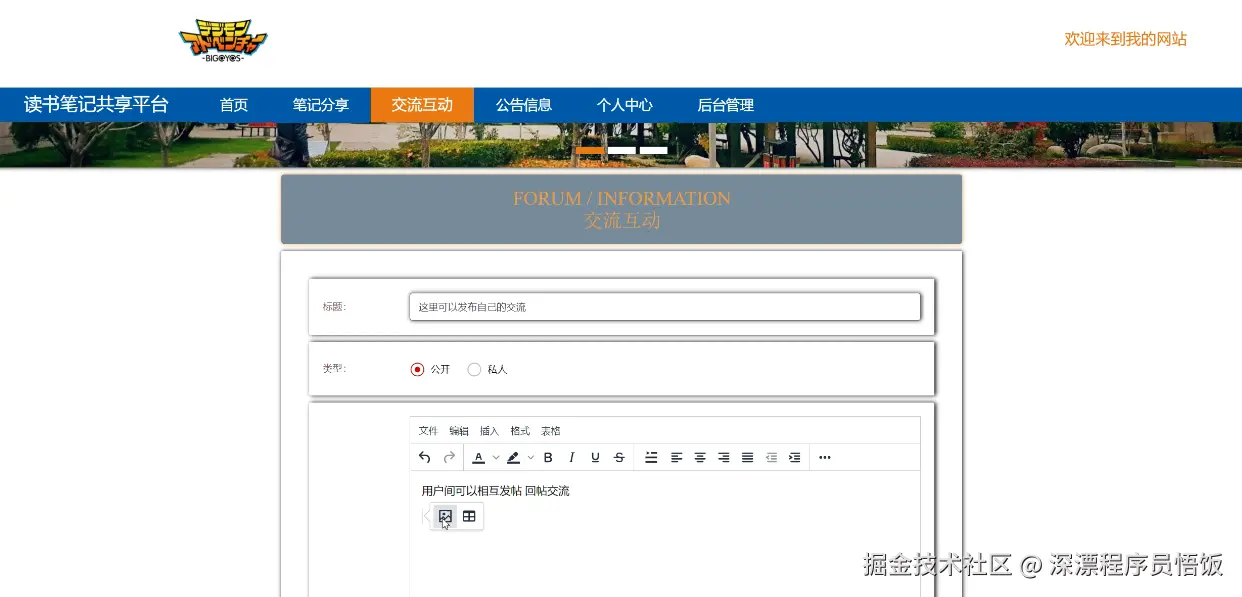Open the highlight color dropdown arrow

[x=530, y=457]
